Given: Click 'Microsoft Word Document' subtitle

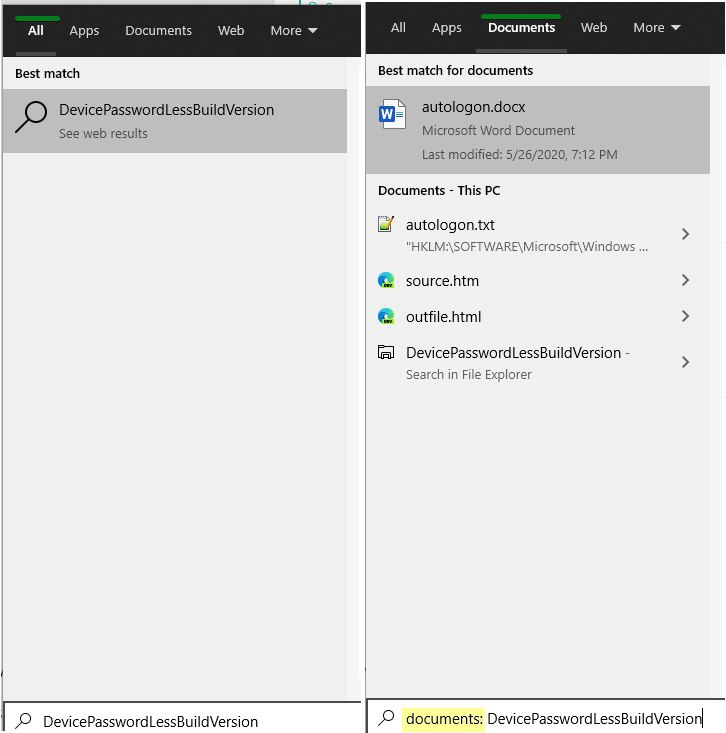Looking at the screenshot, I should point(498,130).
